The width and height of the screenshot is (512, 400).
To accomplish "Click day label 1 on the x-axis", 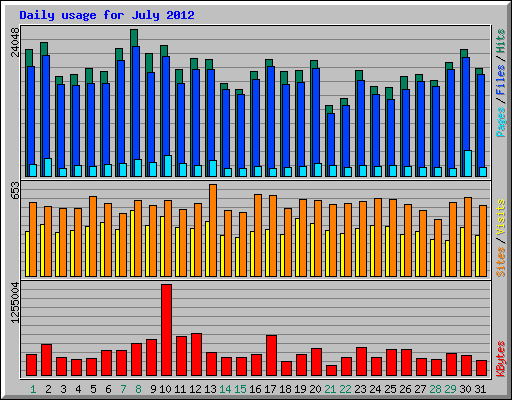I will [x=33, y=389].
